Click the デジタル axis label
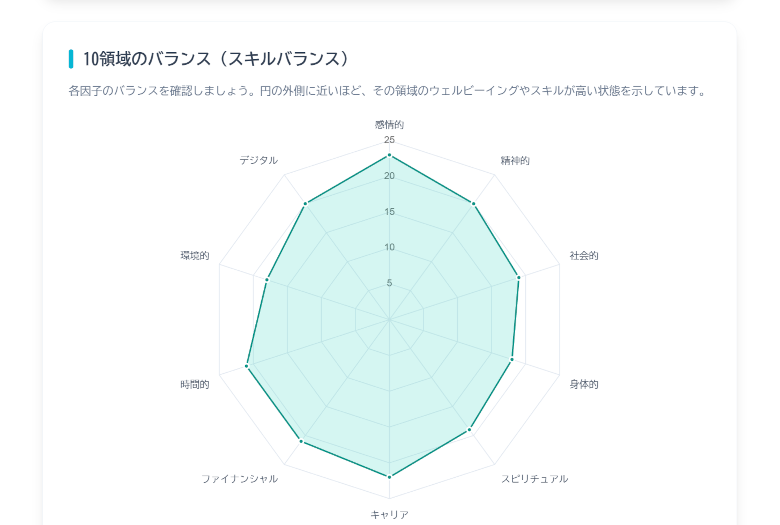The width and height of the screenshot is (780, 525). (258, 160)
